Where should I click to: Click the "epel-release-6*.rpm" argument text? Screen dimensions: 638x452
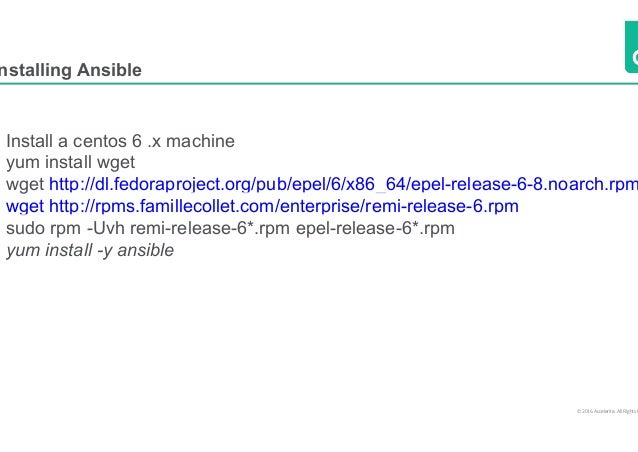(375, 228)
